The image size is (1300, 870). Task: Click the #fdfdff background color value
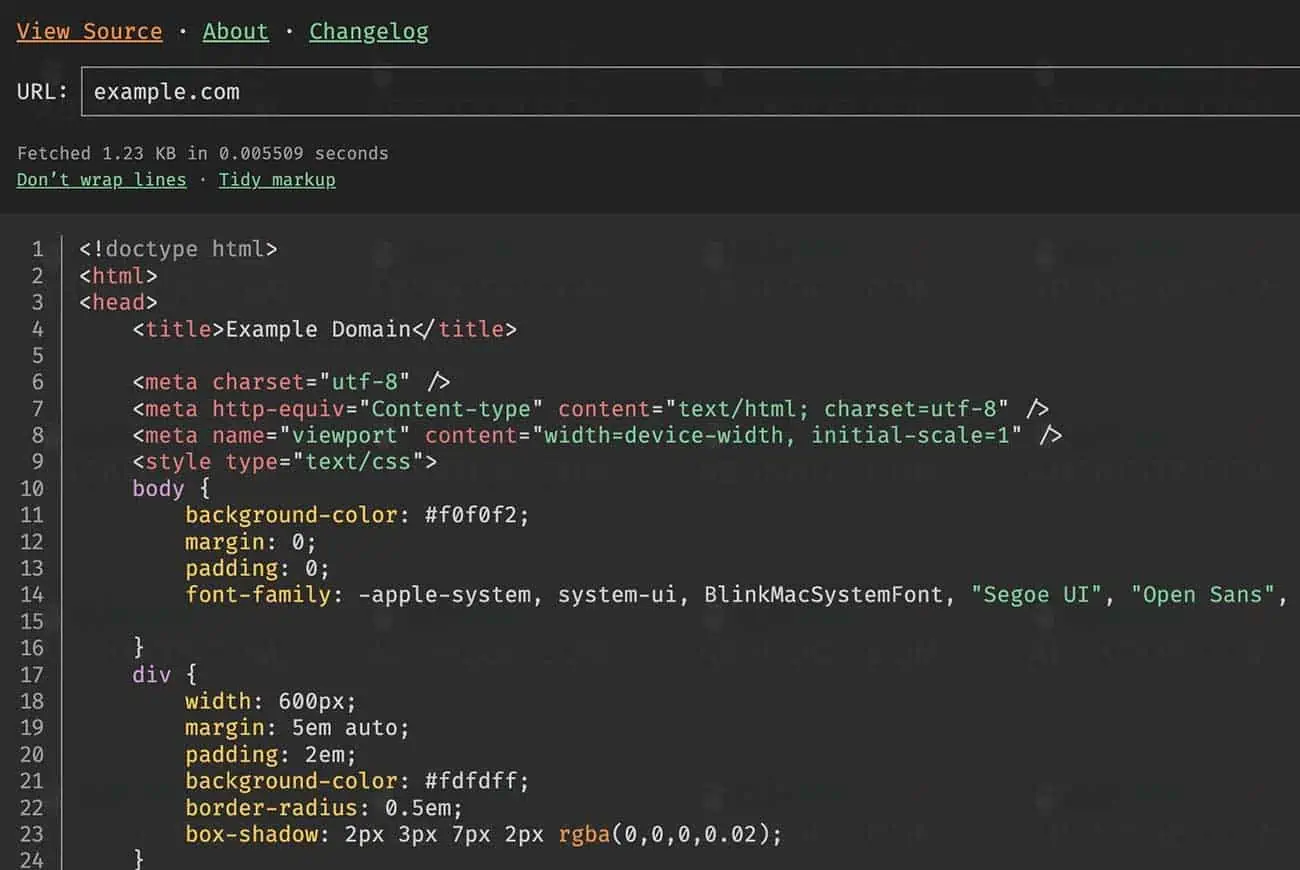pyautogui.click(x=476, y=780)
